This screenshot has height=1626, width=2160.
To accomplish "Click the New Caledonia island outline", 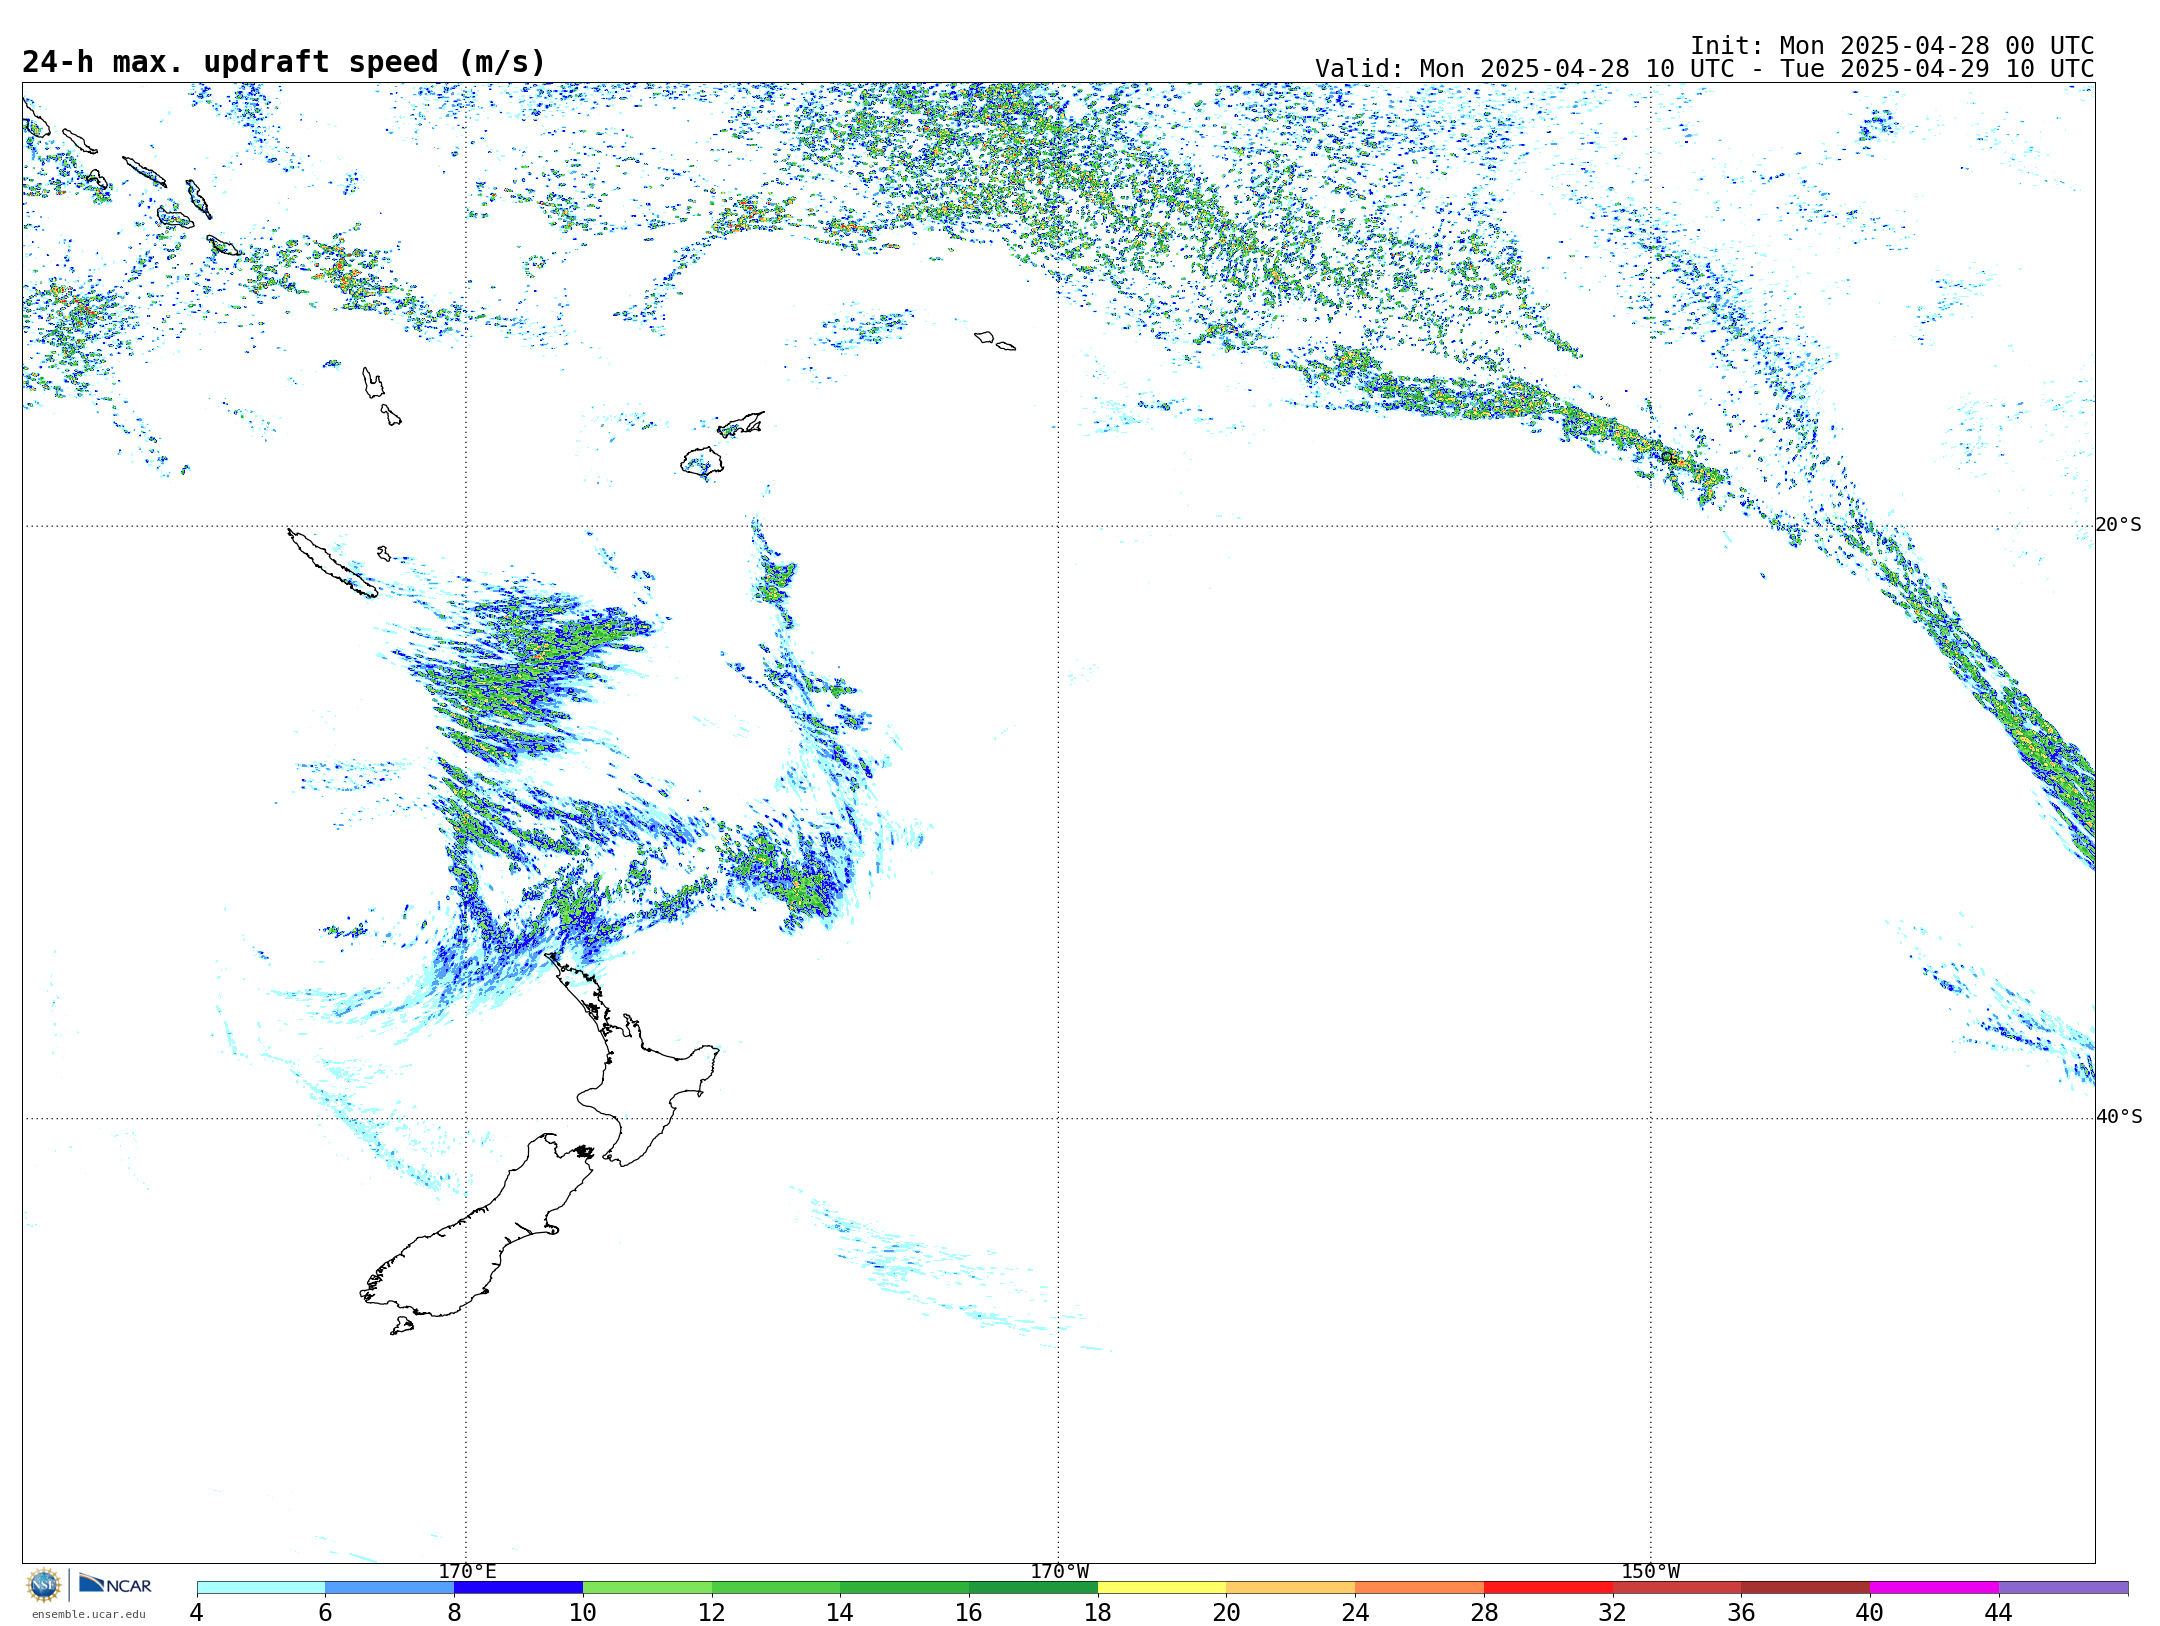I will point(332,563).
